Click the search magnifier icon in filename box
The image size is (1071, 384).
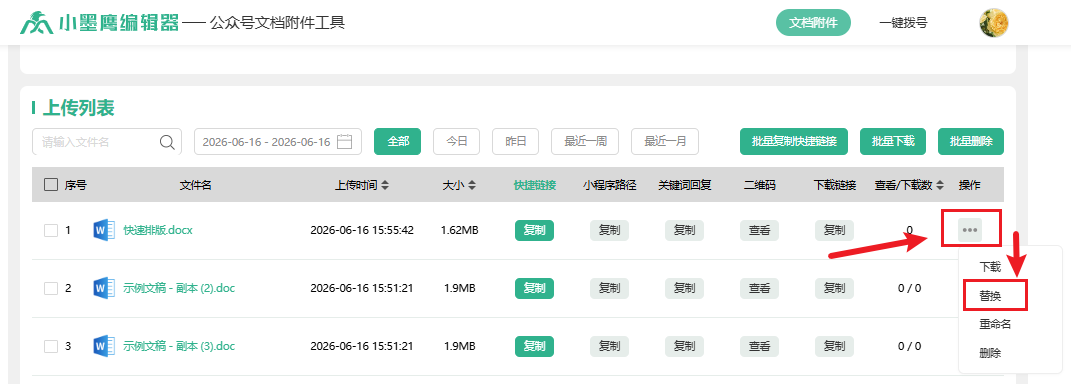coord(167,142)
